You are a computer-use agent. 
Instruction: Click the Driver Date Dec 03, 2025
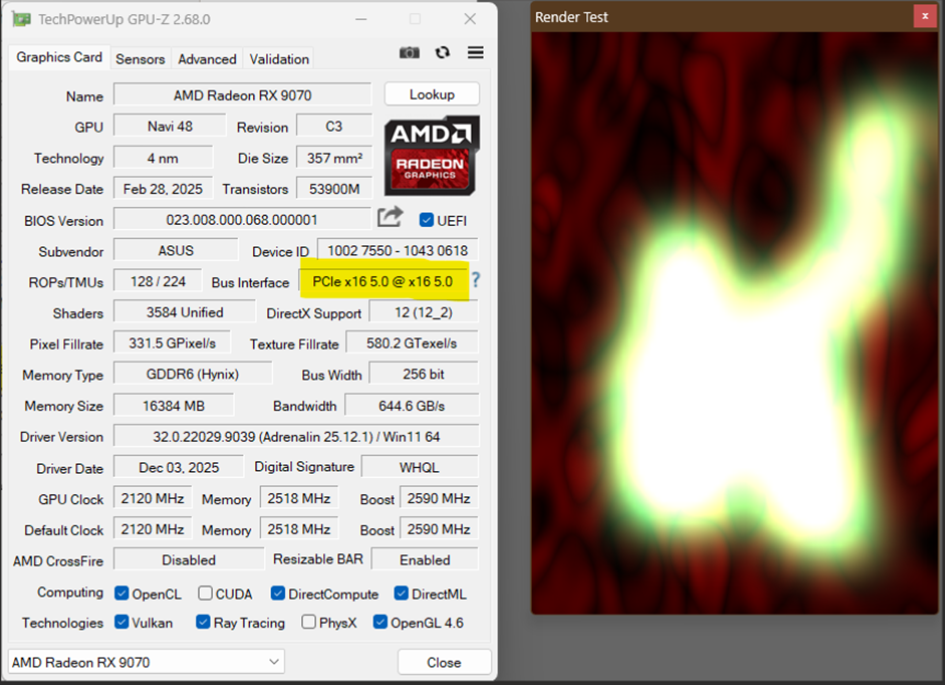[x=178, y=467]
